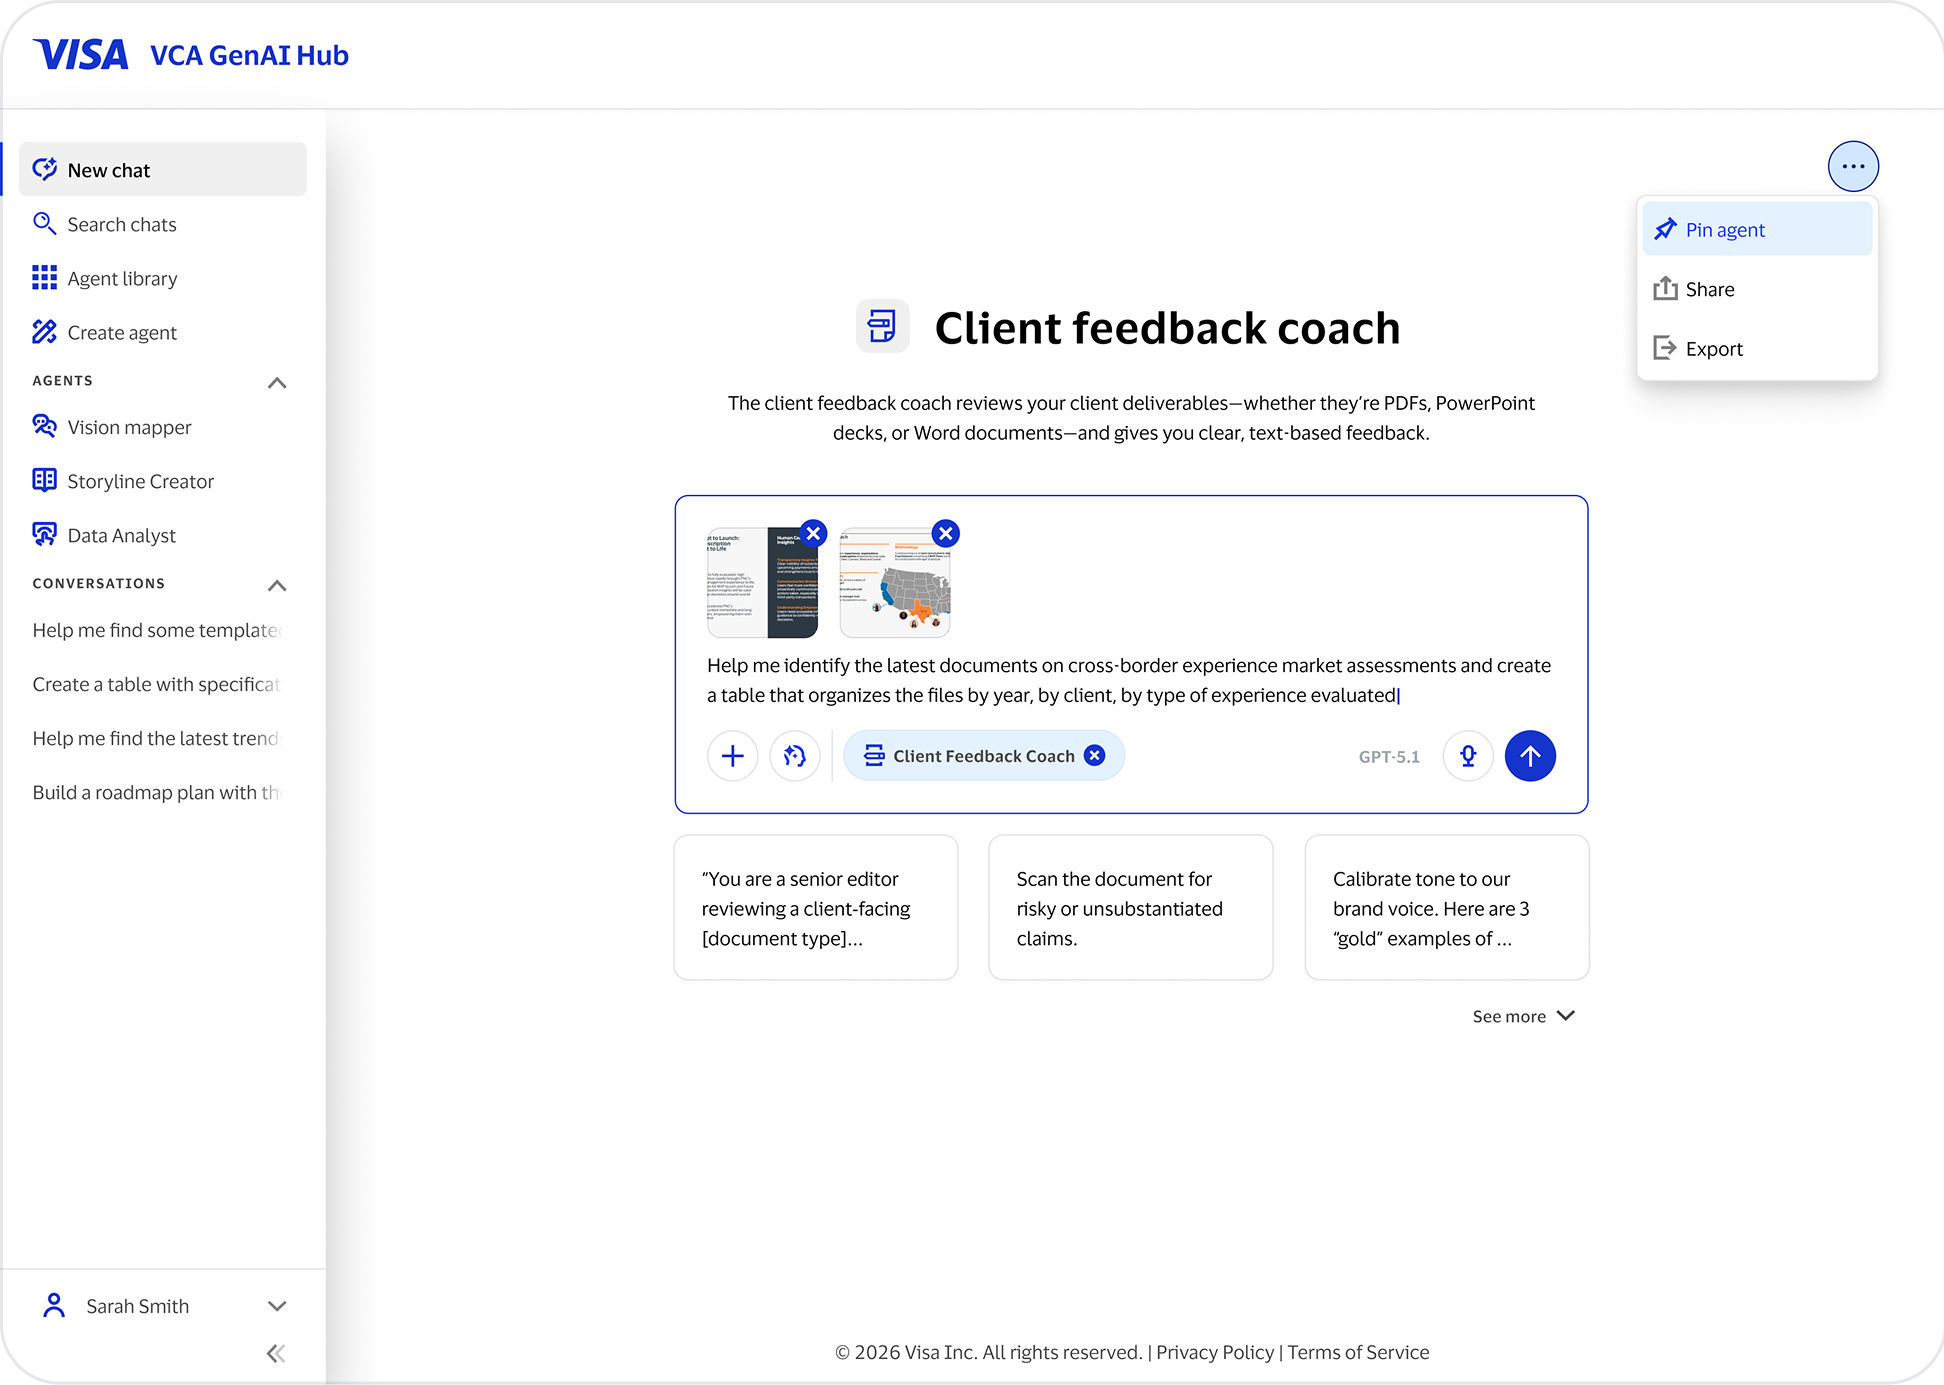Expand the Sarah Smith account menu
Viewport: 1944px width, 1385px height.
pos(277,1306)
